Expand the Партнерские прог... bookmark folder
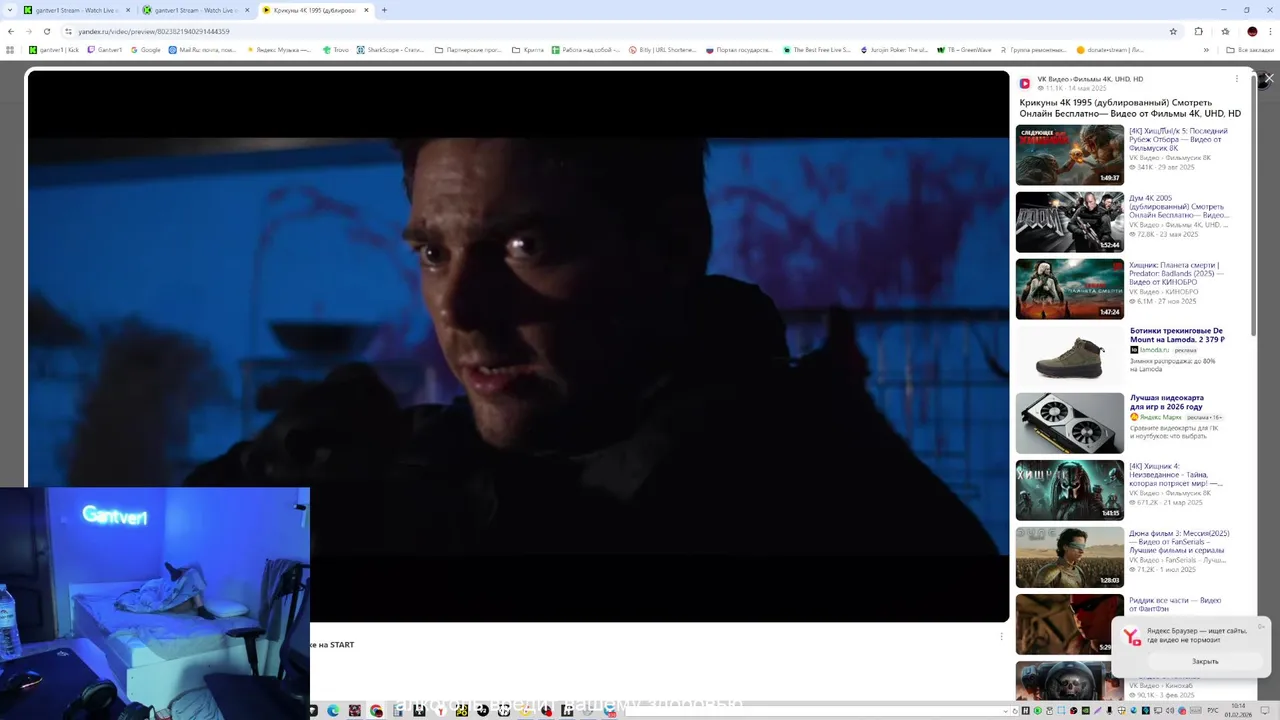 (x=469, y=49)
